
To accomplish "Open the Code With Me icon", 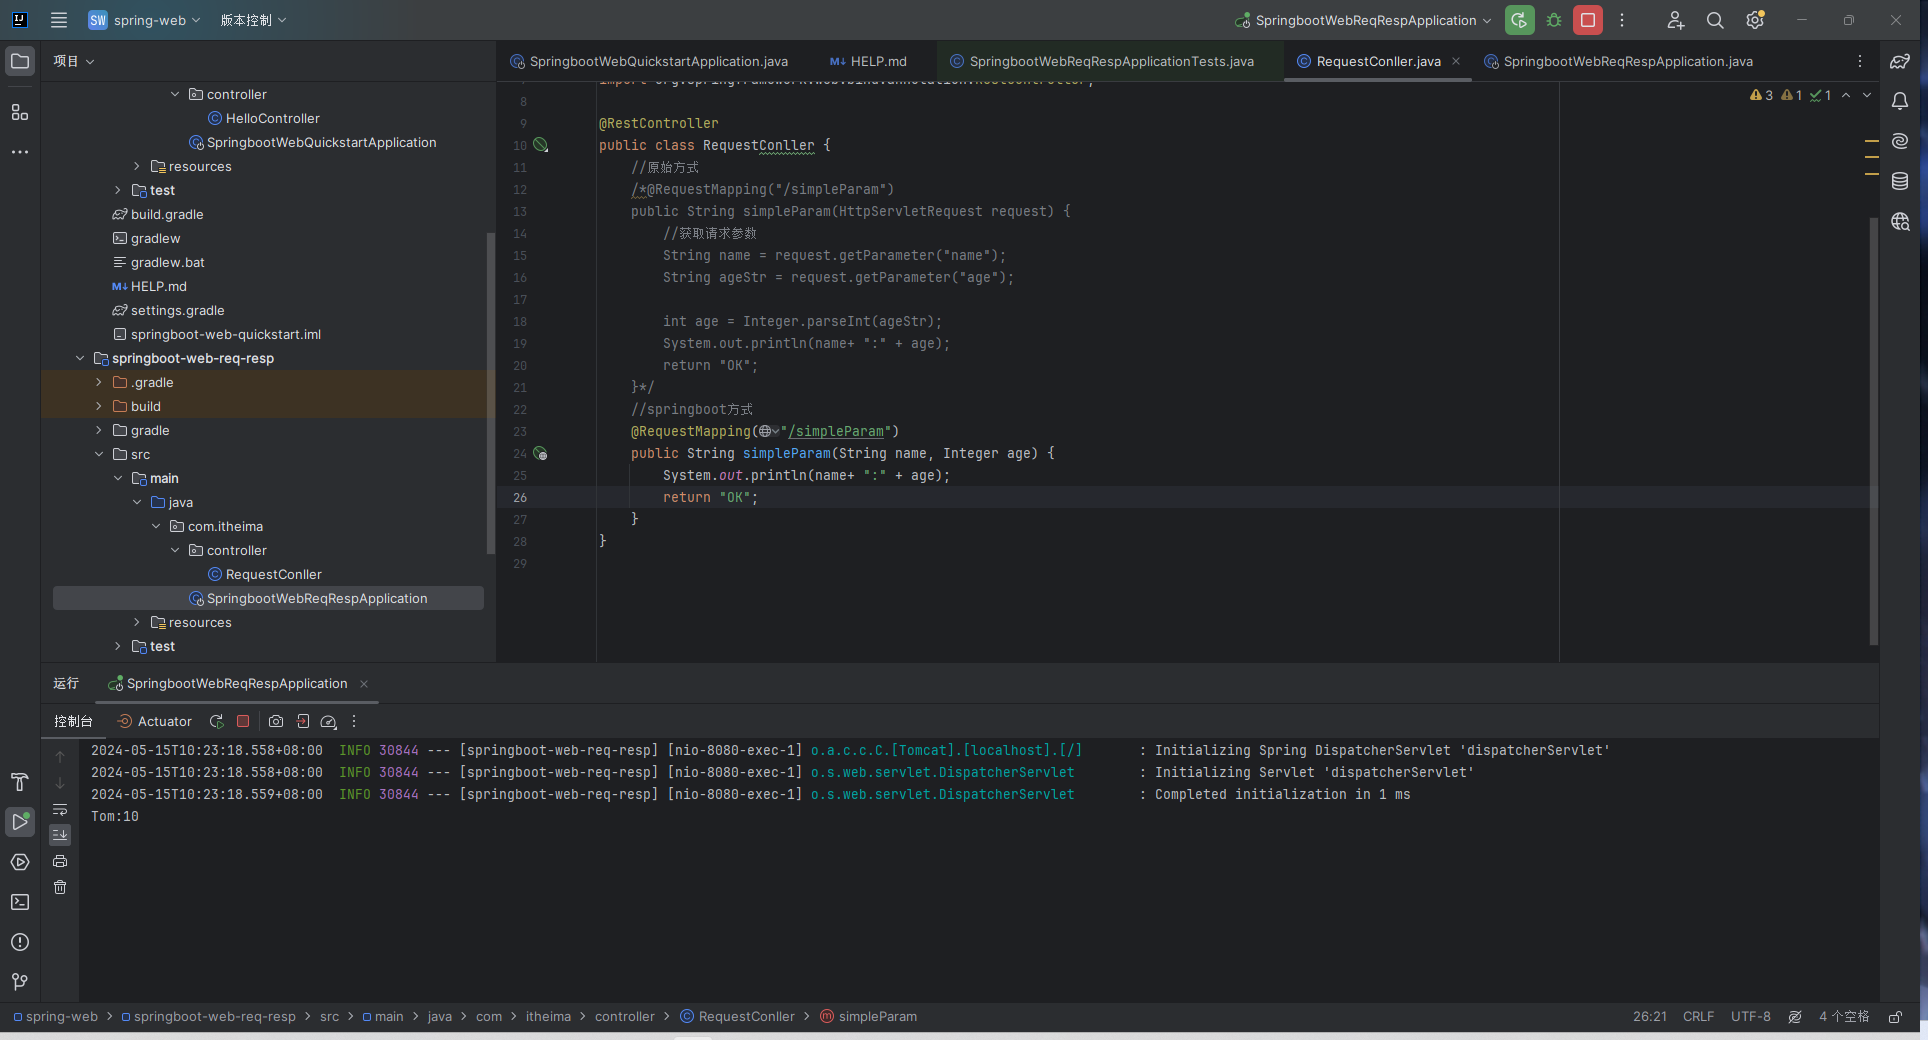I will tap(1676, 20).
